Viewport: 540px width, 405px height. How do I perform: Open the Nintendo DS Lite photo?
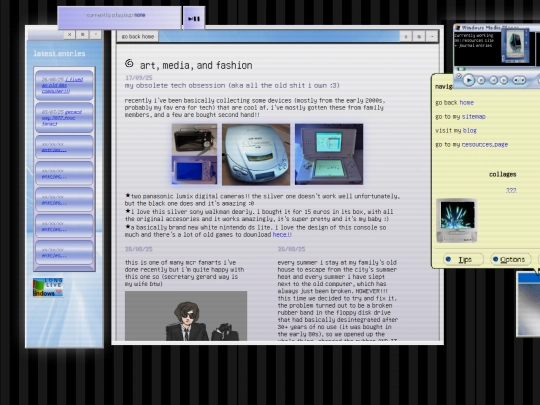pyautogui.click(x=329, y=154)
